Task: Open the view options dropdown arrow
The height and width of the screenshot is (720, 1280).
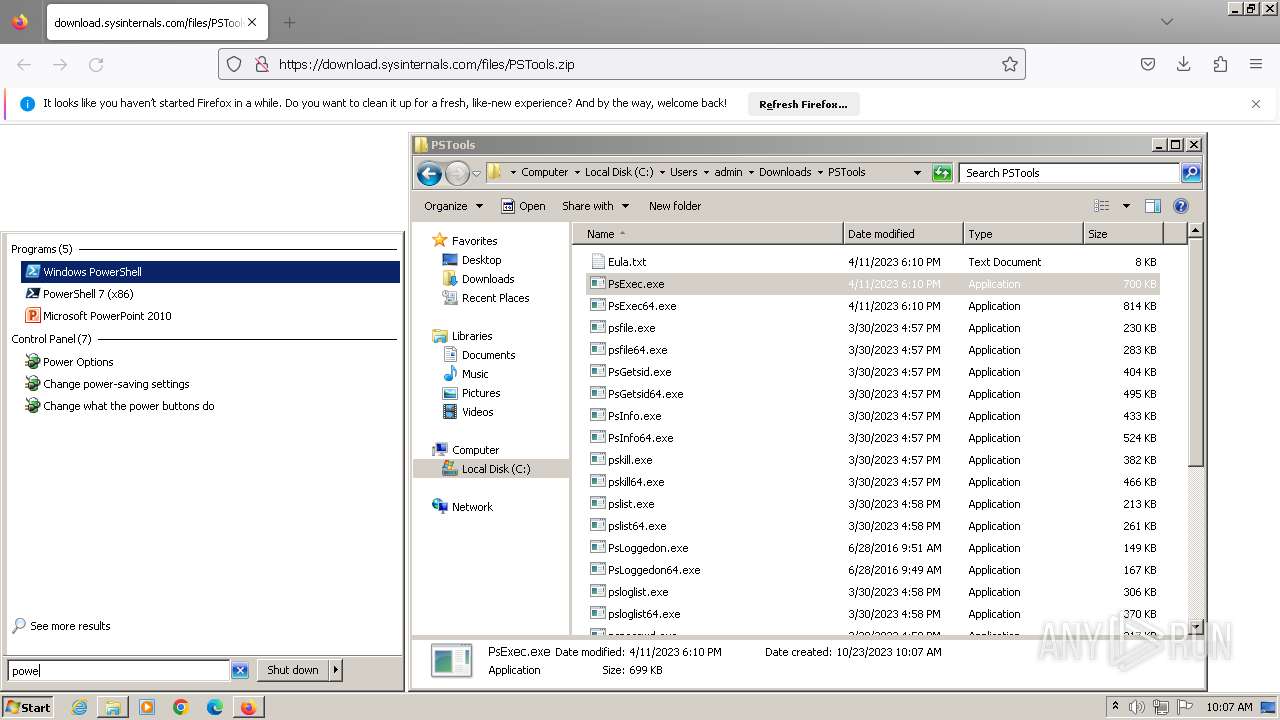Action: (x=1126, y=206)
